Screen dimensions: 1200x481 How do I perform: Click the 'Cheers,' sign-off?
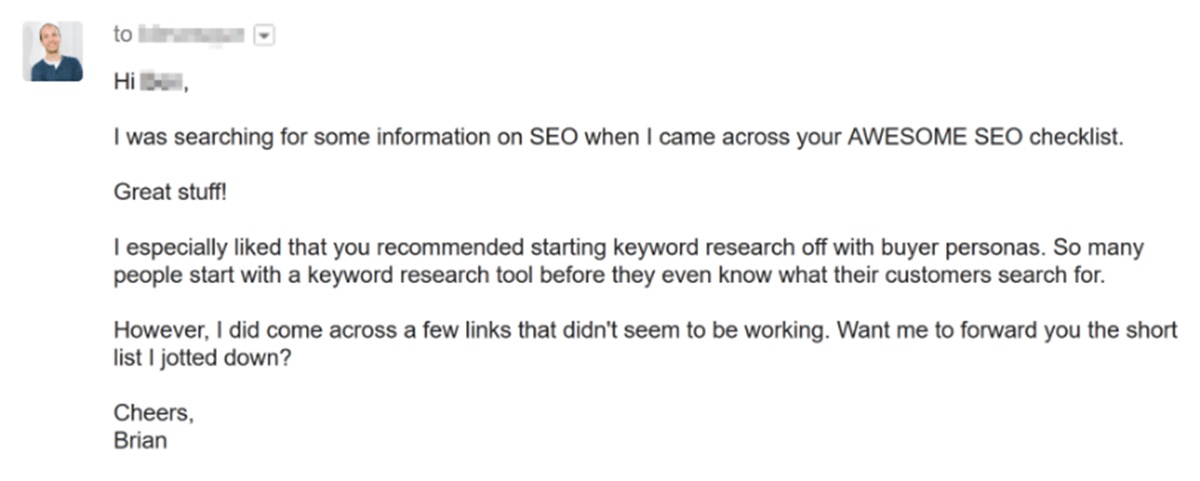click(x=146, y=413)
